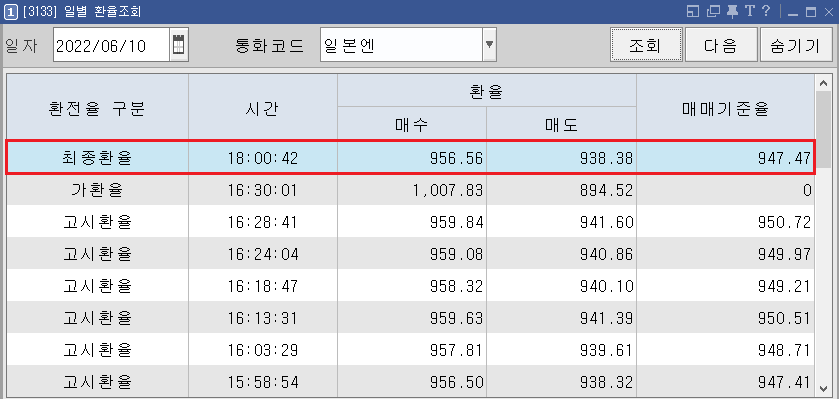Click the scrollbar up arrow
This screenshot has height=399, width=839.
click(x=823, y=83)
